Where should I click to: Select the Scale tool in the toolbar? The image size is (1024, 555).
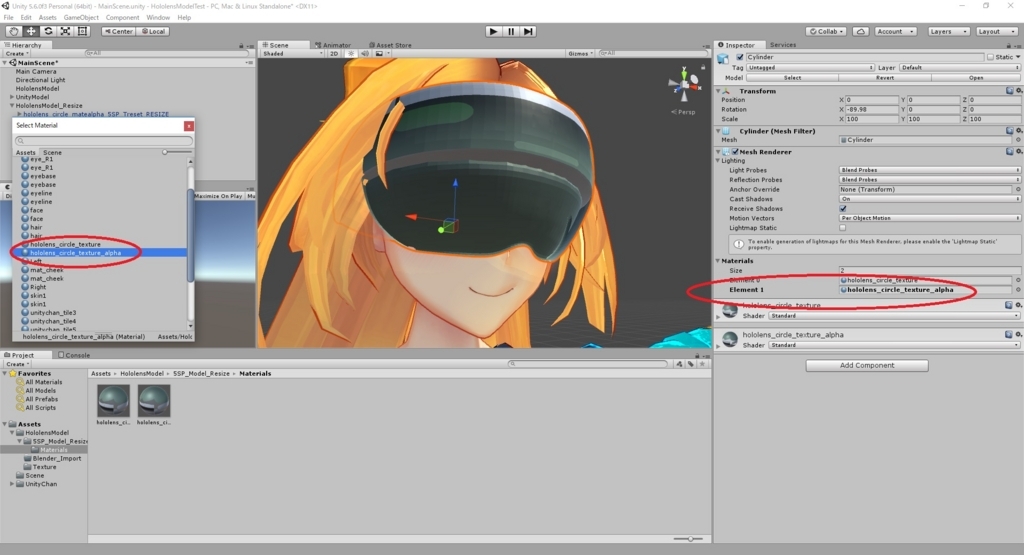pos(65,31)
